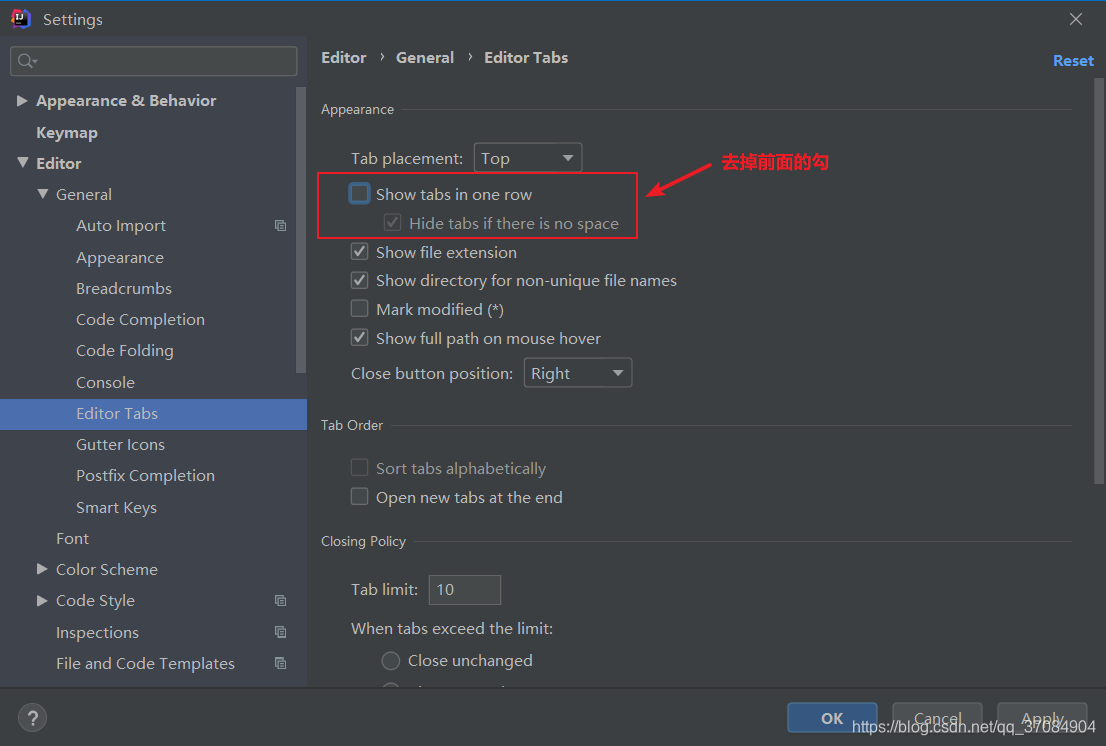
Task: Click the project-level icon beside File and Code Templates
Action: click(x=280, y=663)
